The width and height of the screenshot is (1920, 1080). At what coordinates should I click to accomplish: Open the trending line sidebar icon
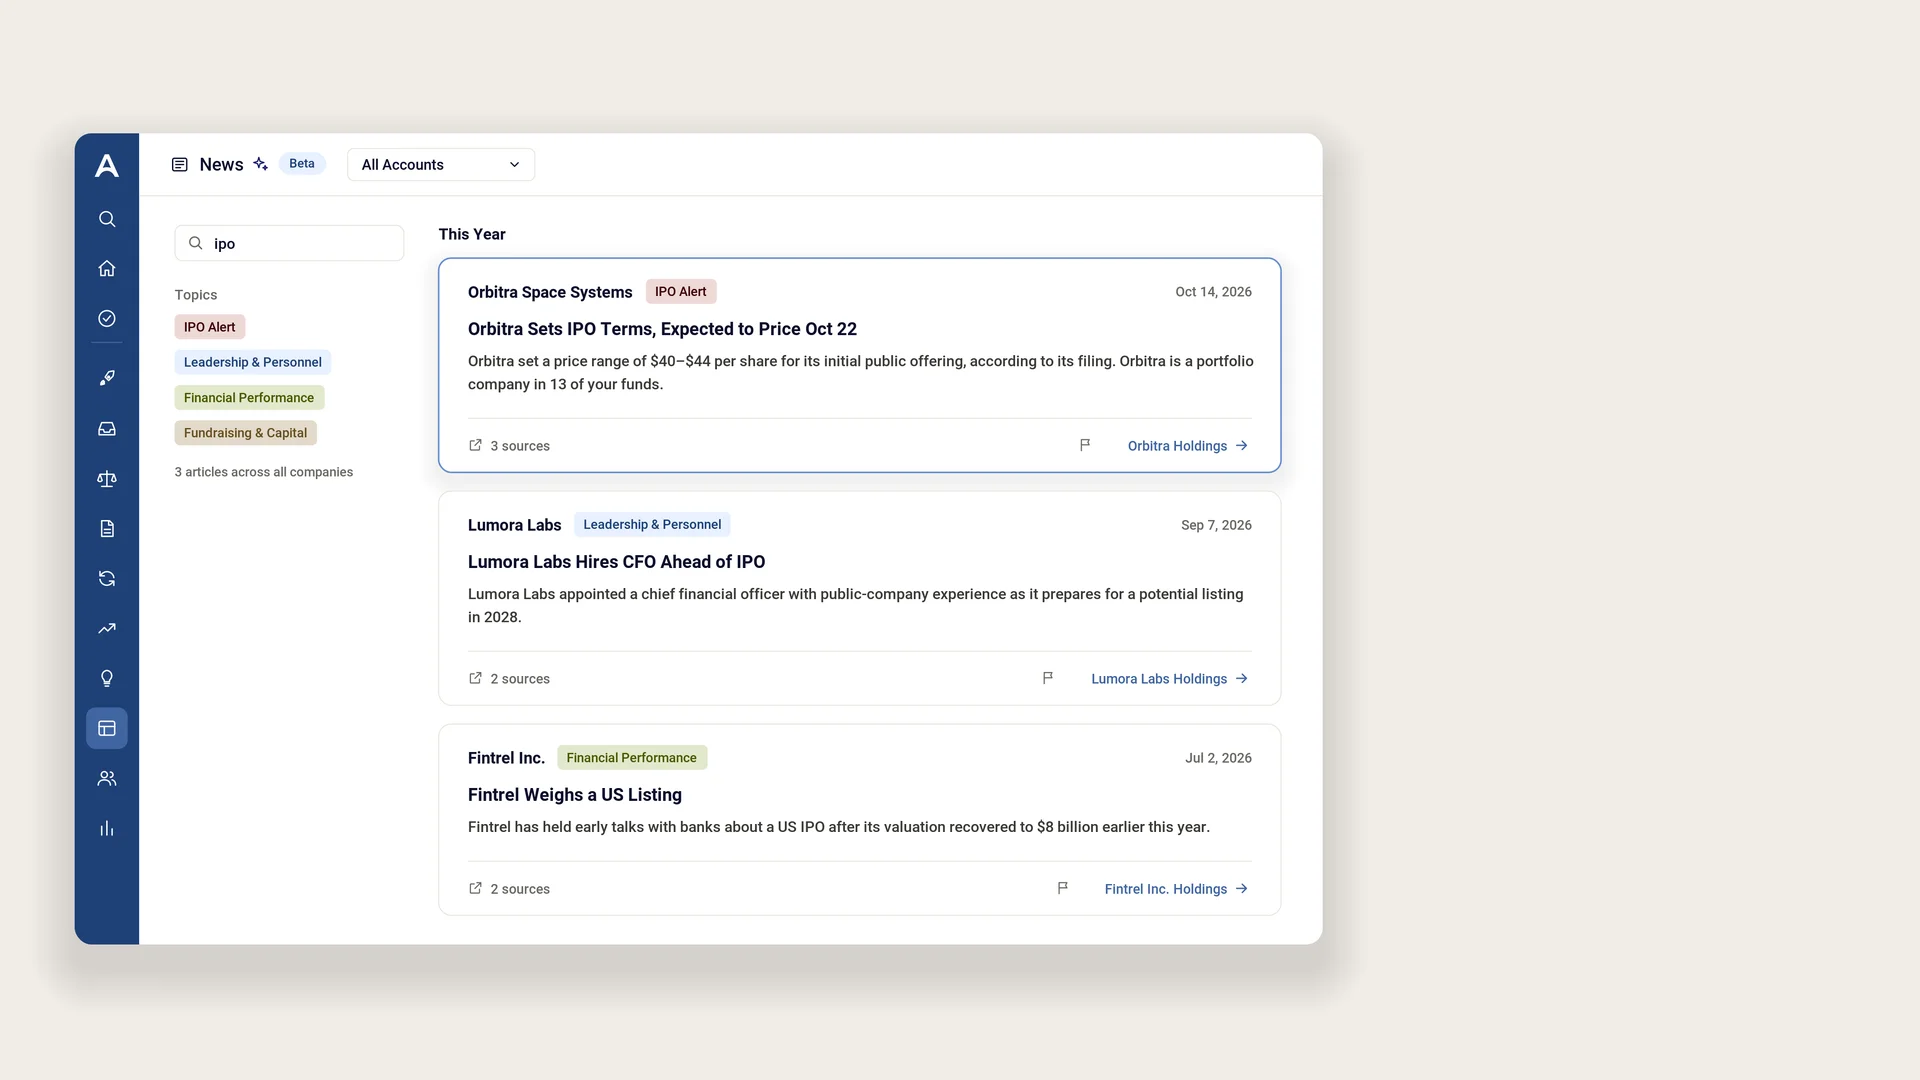pyautogui.click(x=107, y=628)
